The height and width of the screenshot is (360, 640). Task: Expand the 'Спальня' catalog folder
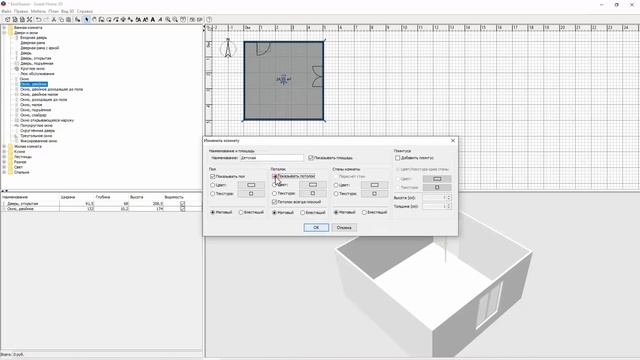point(4,172)
